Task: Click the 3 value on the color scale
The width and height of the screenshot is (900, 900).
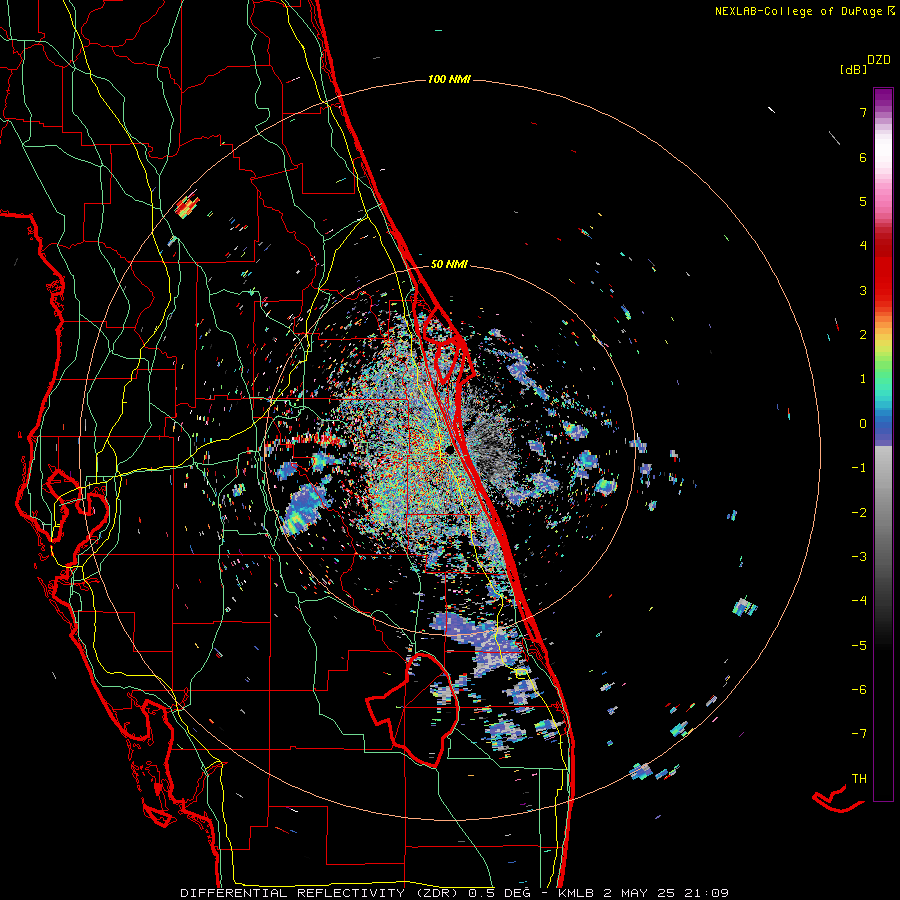Action: tap(863, 290)
